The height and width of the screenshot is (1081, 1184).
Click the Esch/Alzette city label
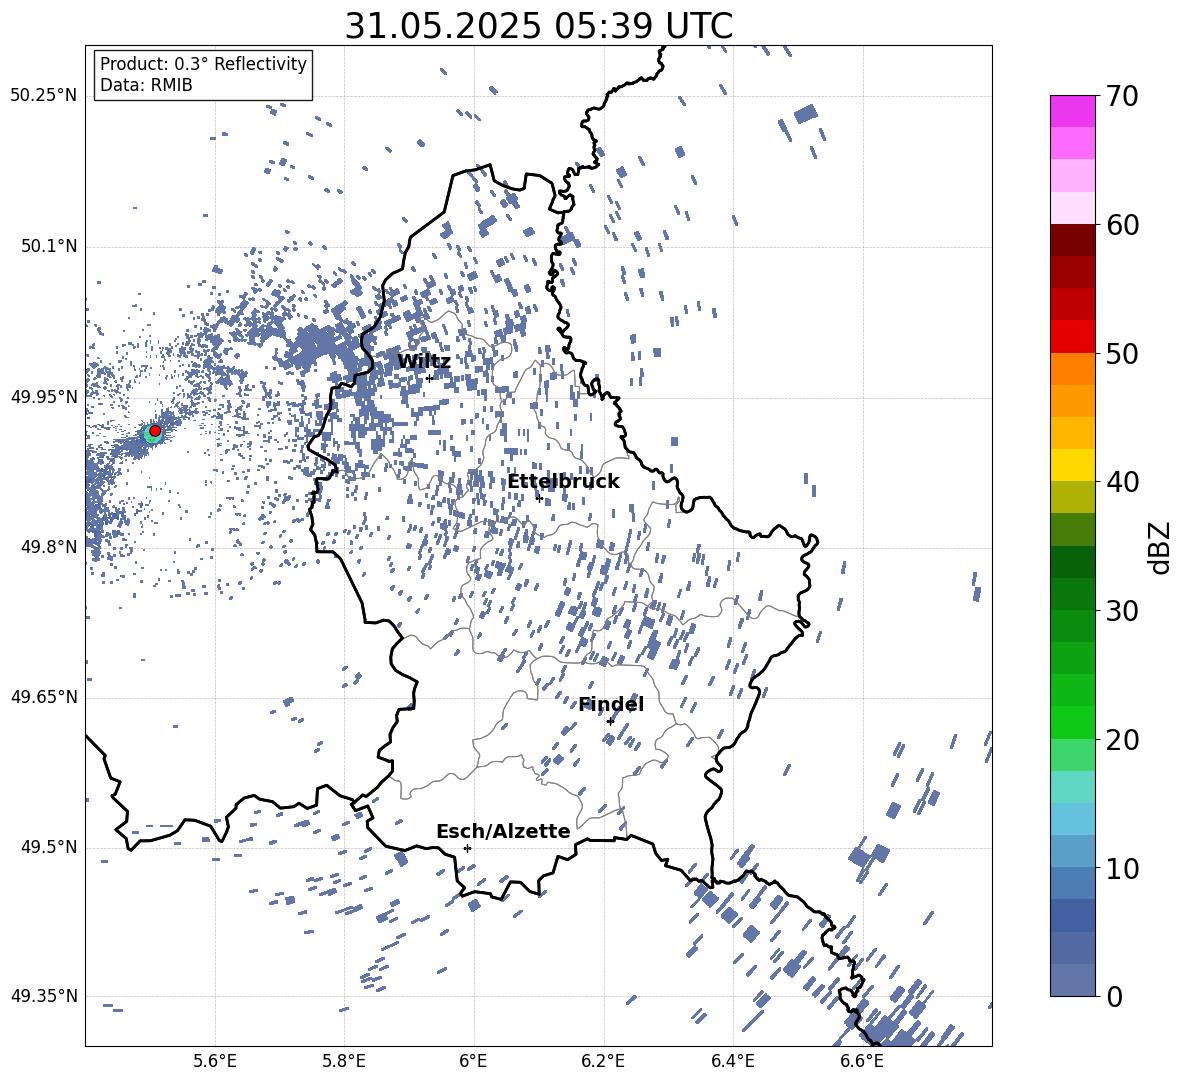[x=503, y=832]
